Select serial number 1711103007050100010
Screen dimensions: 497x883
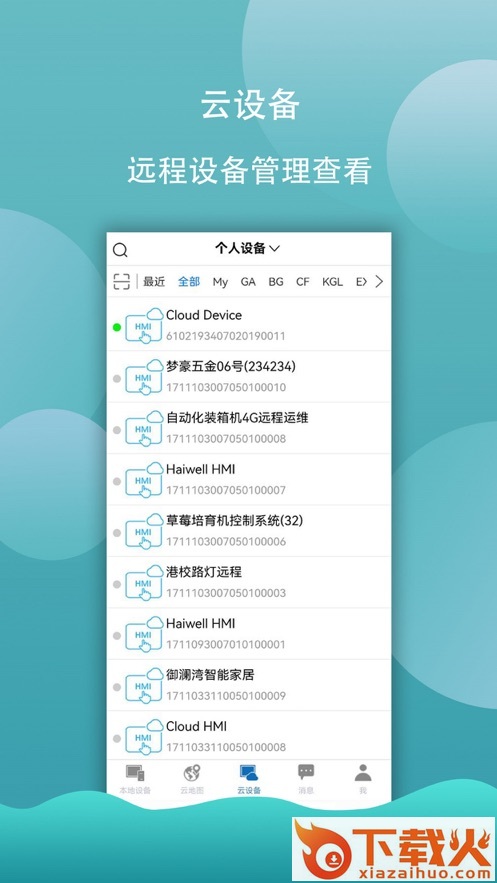coord(226,387)
